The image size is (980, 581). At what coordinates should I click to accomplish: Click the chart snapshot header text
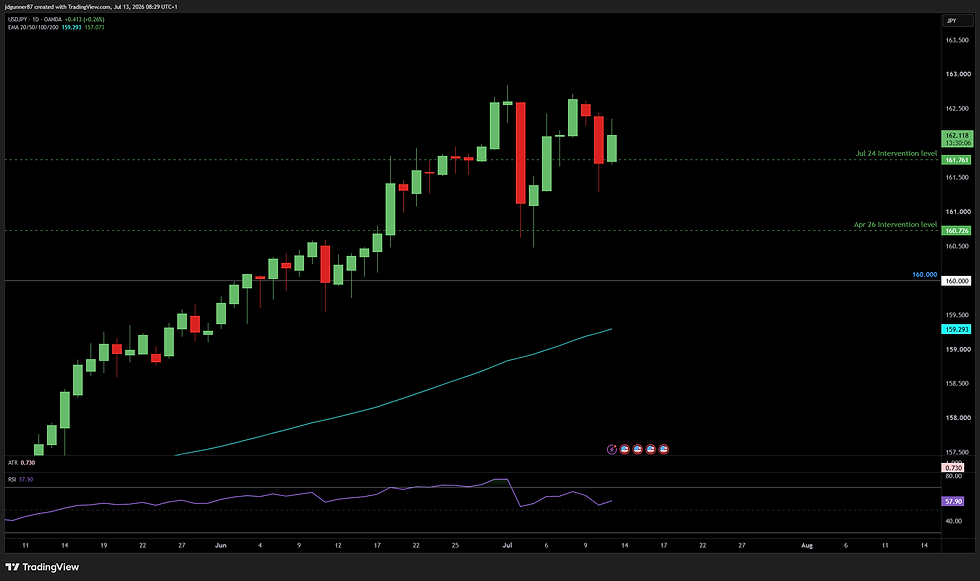point(91,7)
